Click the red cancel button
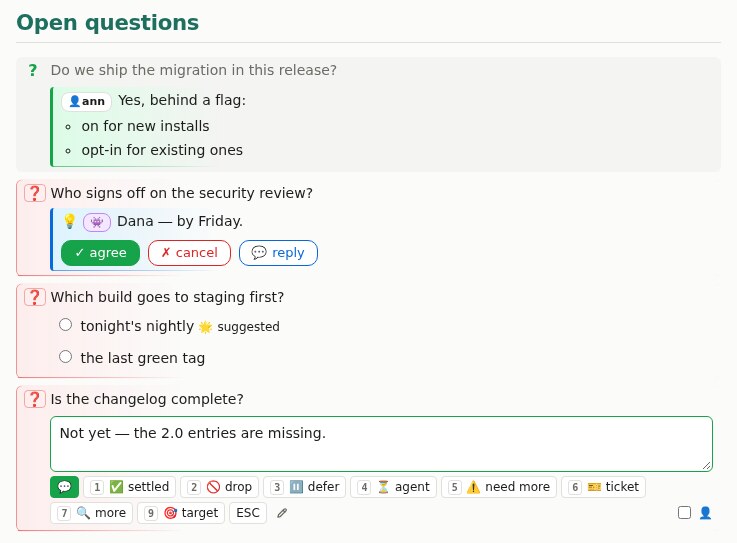Image resolution: width=737 pixels, height=543 pixels. tap(189, 253)
